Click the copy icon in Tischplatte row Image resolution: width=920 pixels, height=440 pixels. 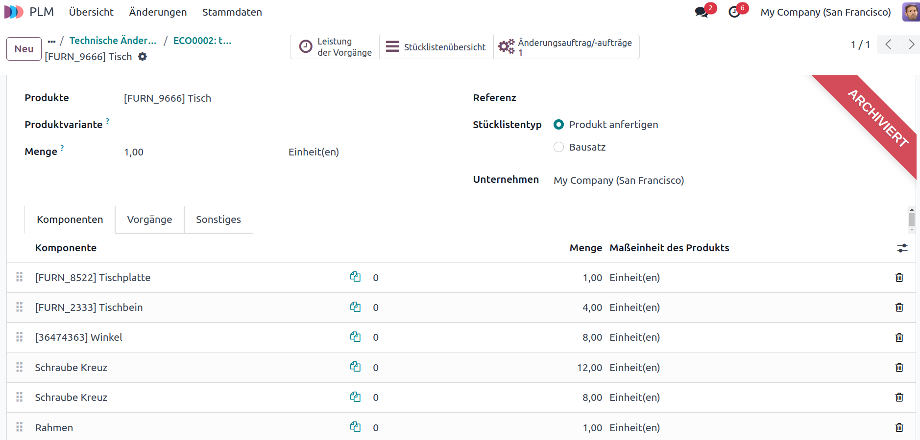click(355, 277)
